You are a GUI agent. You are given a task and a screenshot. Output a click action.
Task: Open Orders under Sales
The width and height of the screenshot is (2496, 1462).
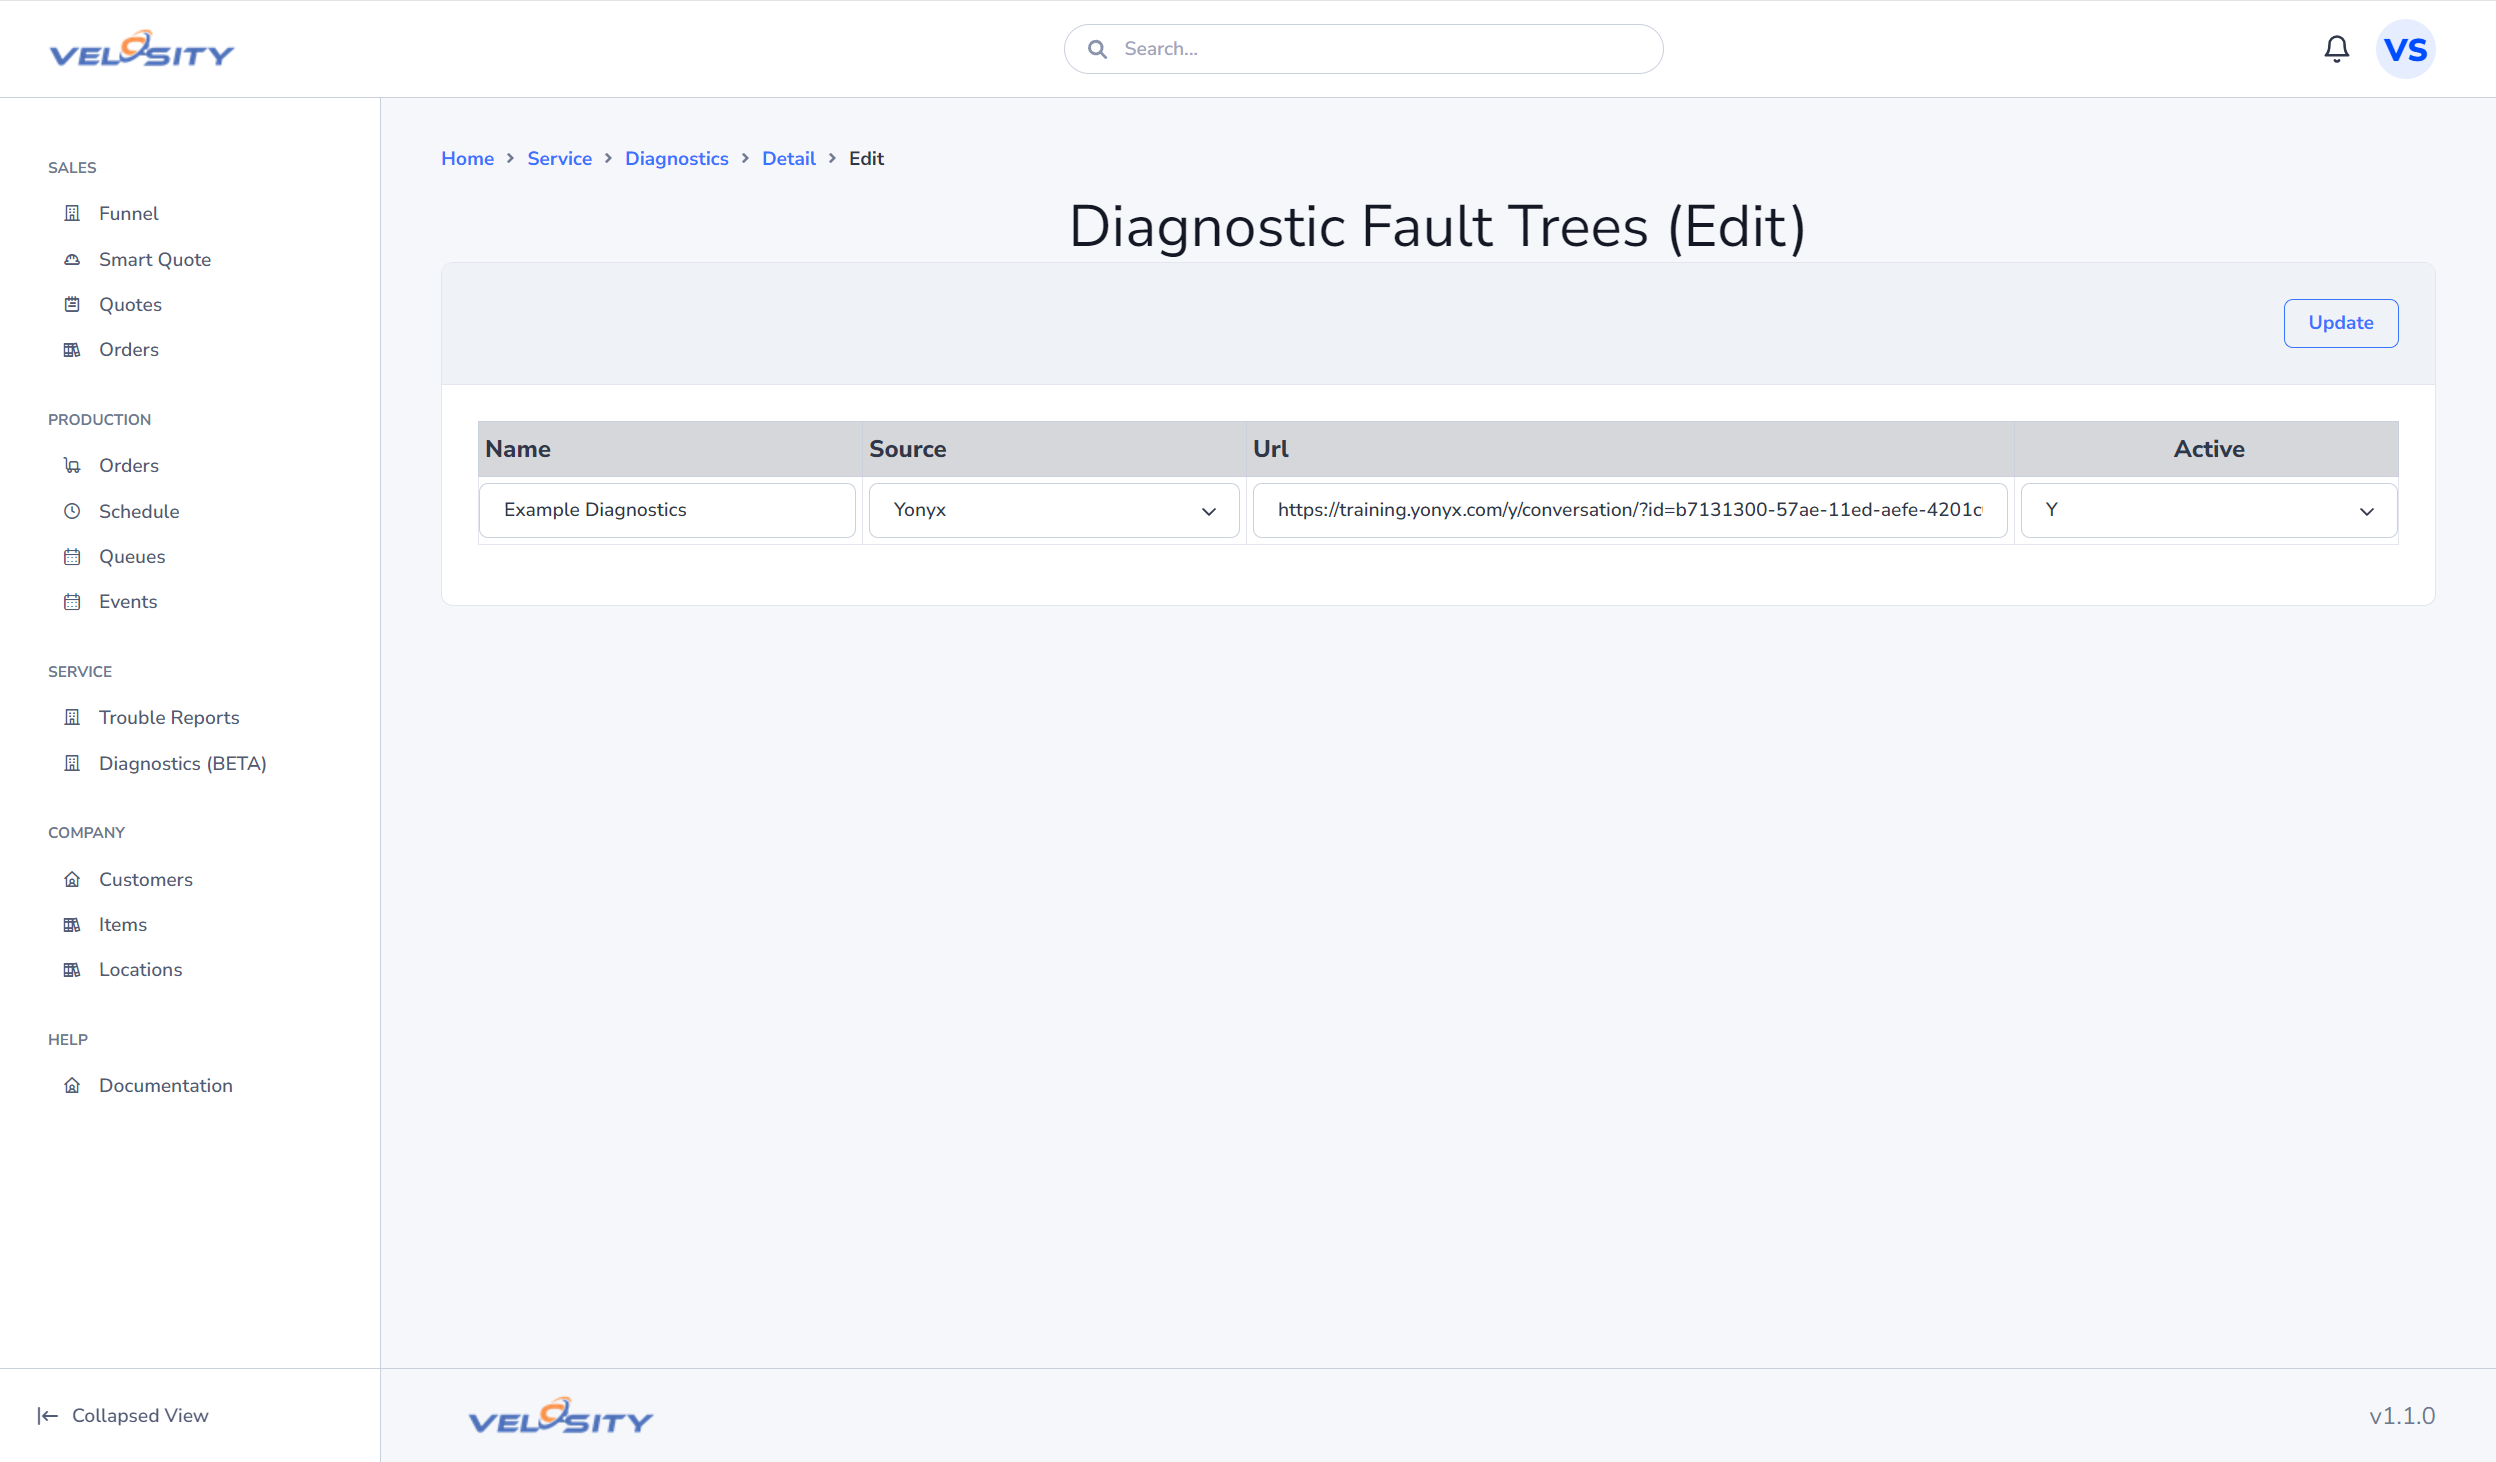[129, 349]
